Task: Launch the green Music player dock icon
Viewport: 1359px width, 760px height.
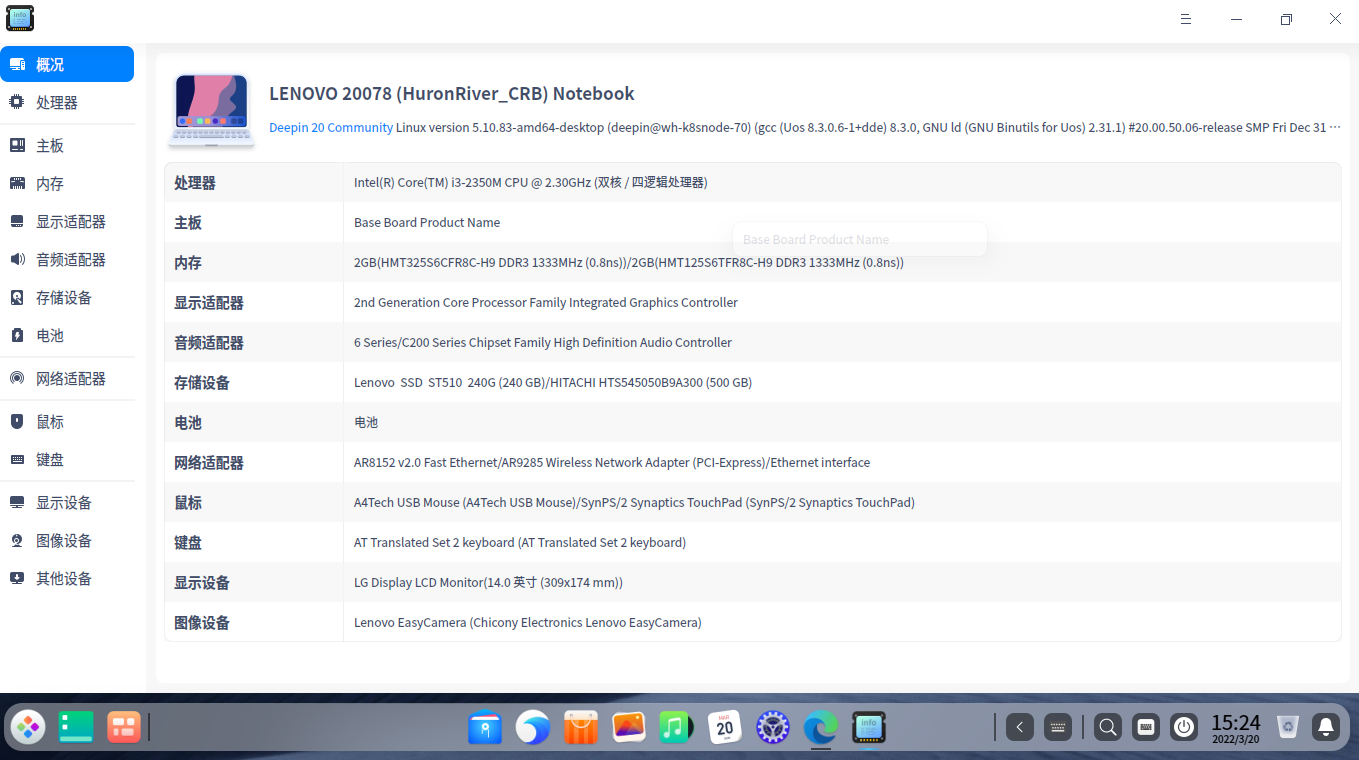Action: point(677,727)
